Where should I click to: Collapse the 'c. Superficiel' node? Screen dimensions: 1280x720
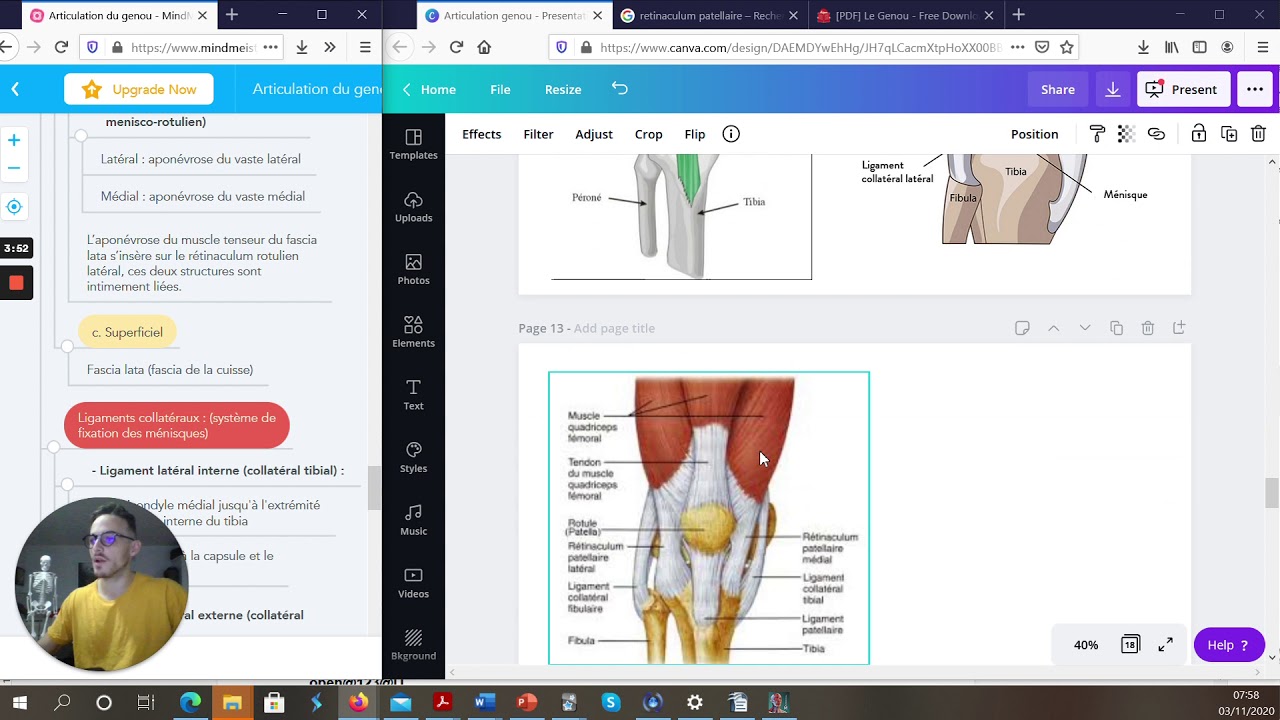[67, 347]
